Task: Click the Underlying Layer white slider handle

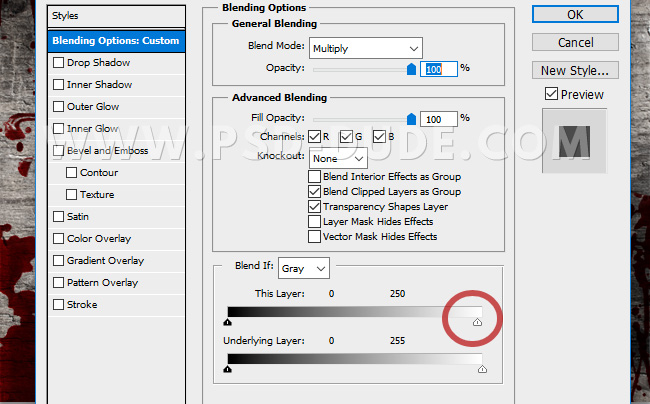Action: (482, 369)
